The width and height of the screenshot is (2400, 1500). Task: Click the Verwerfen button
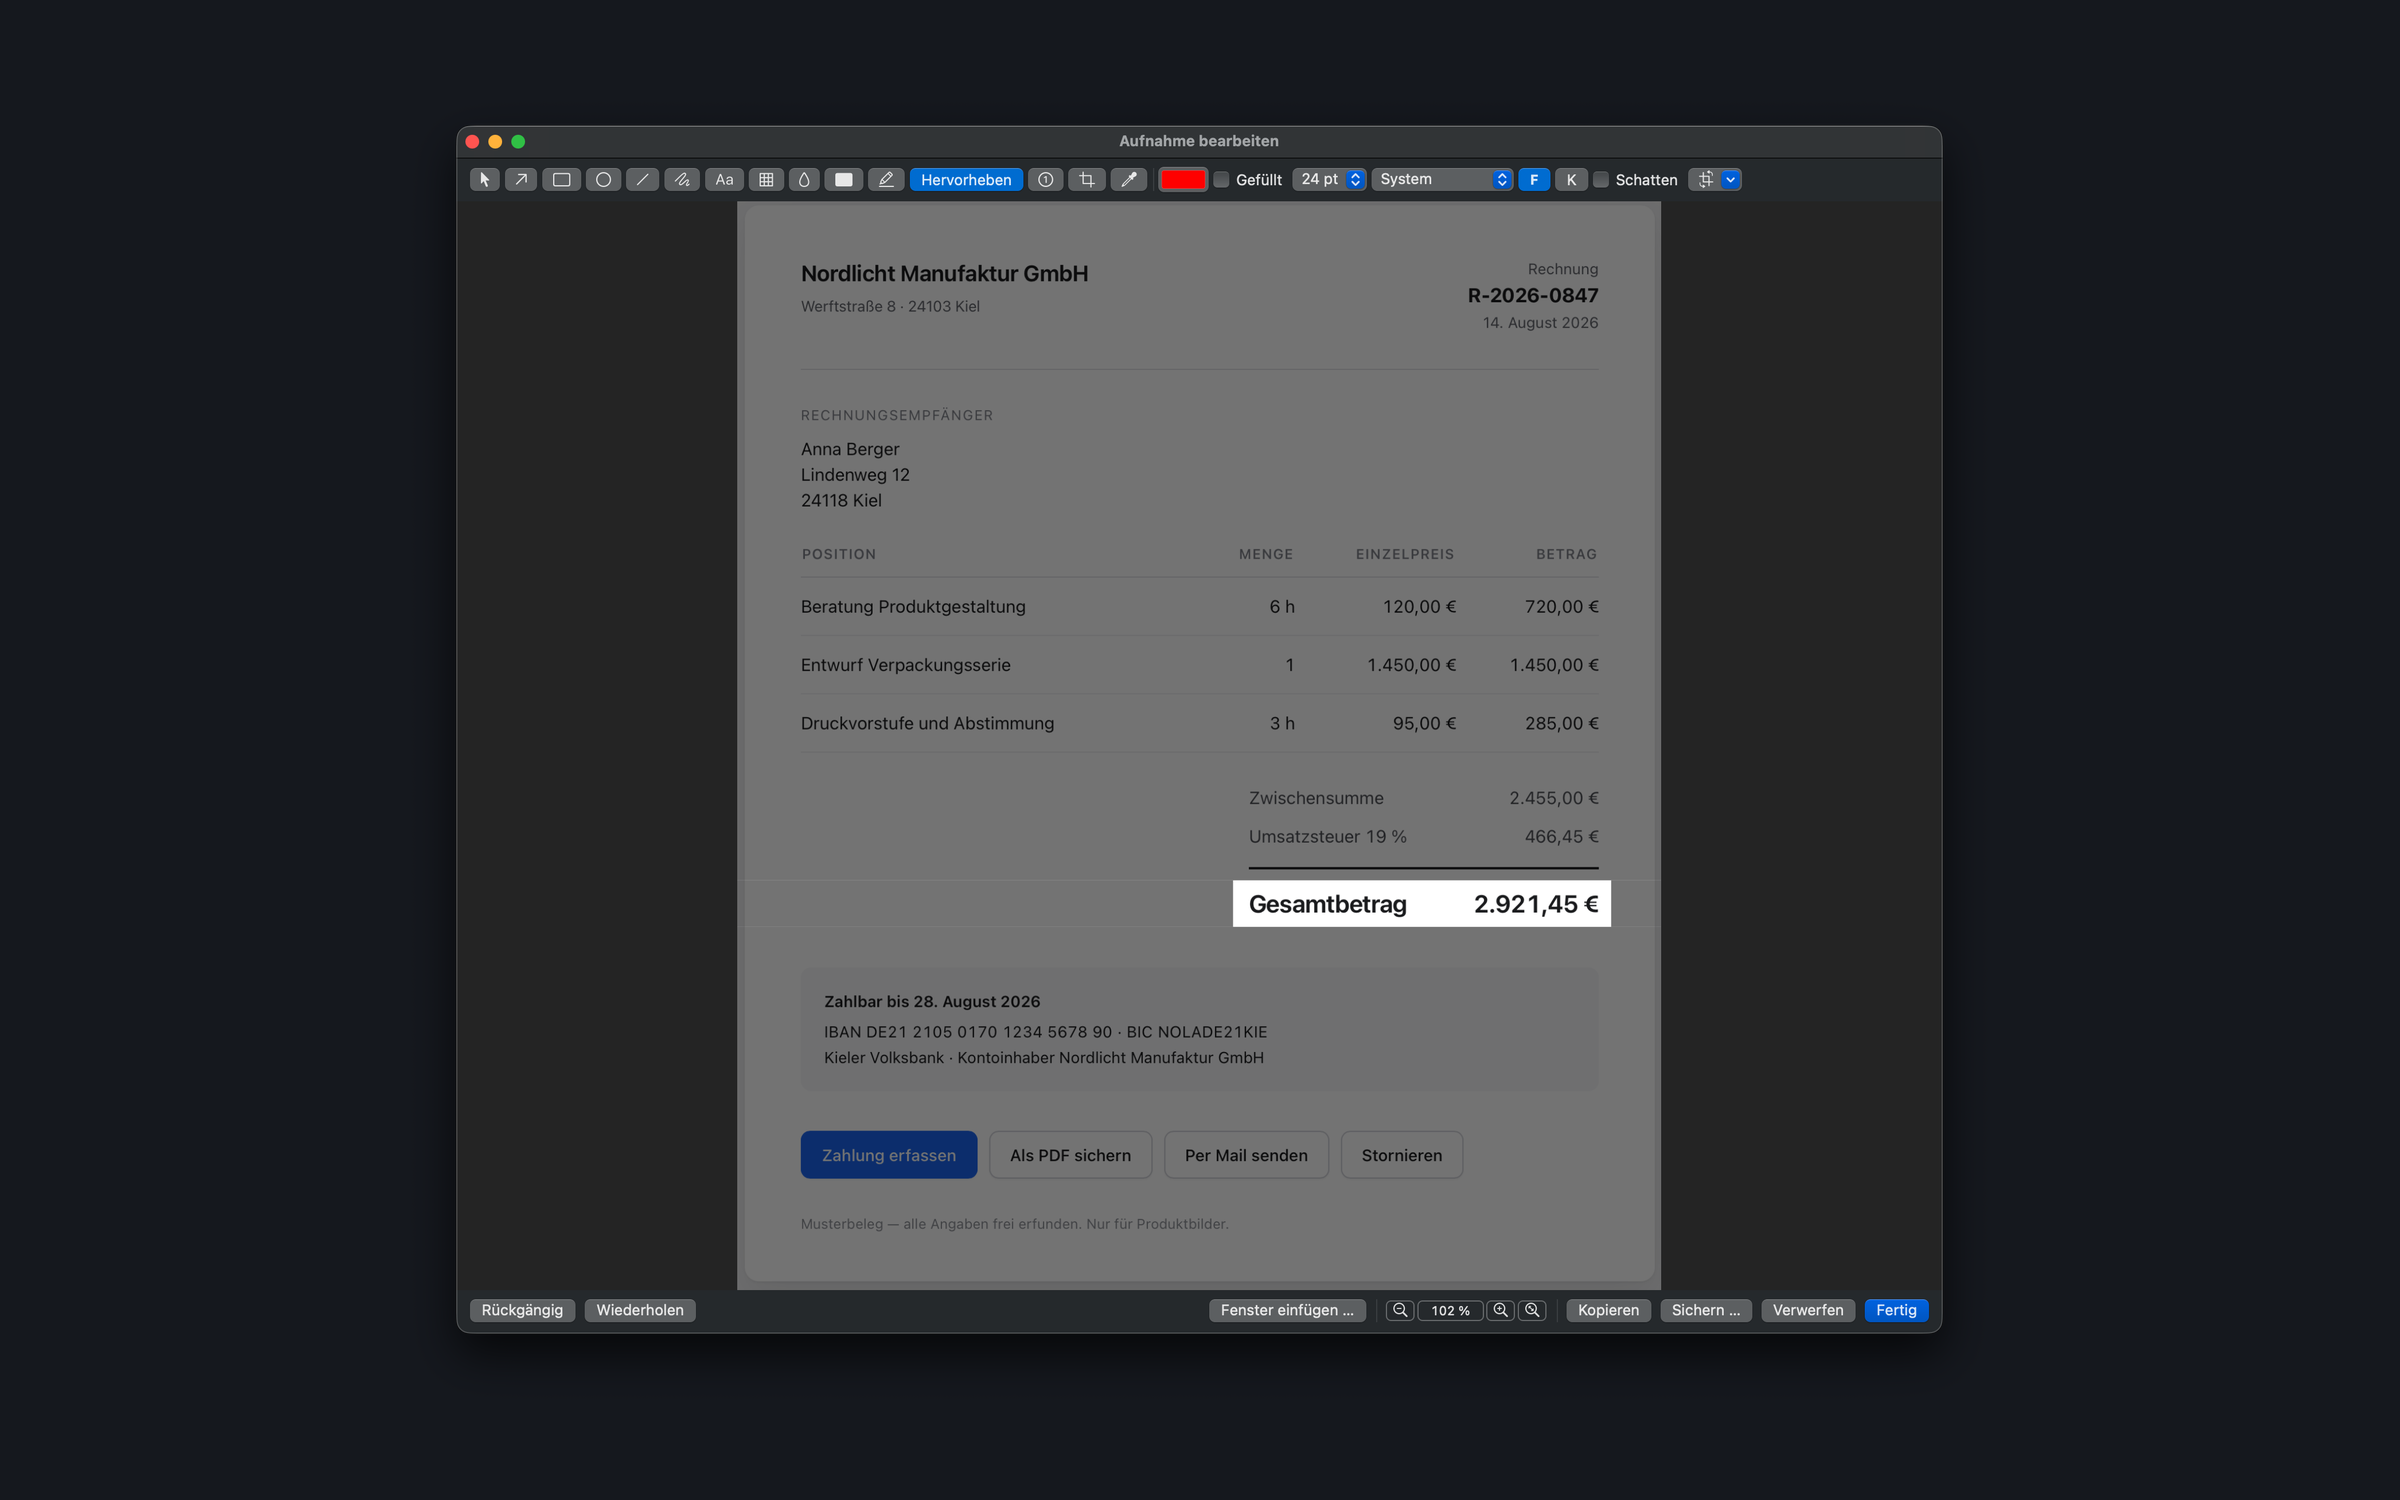(1808, 1310)
